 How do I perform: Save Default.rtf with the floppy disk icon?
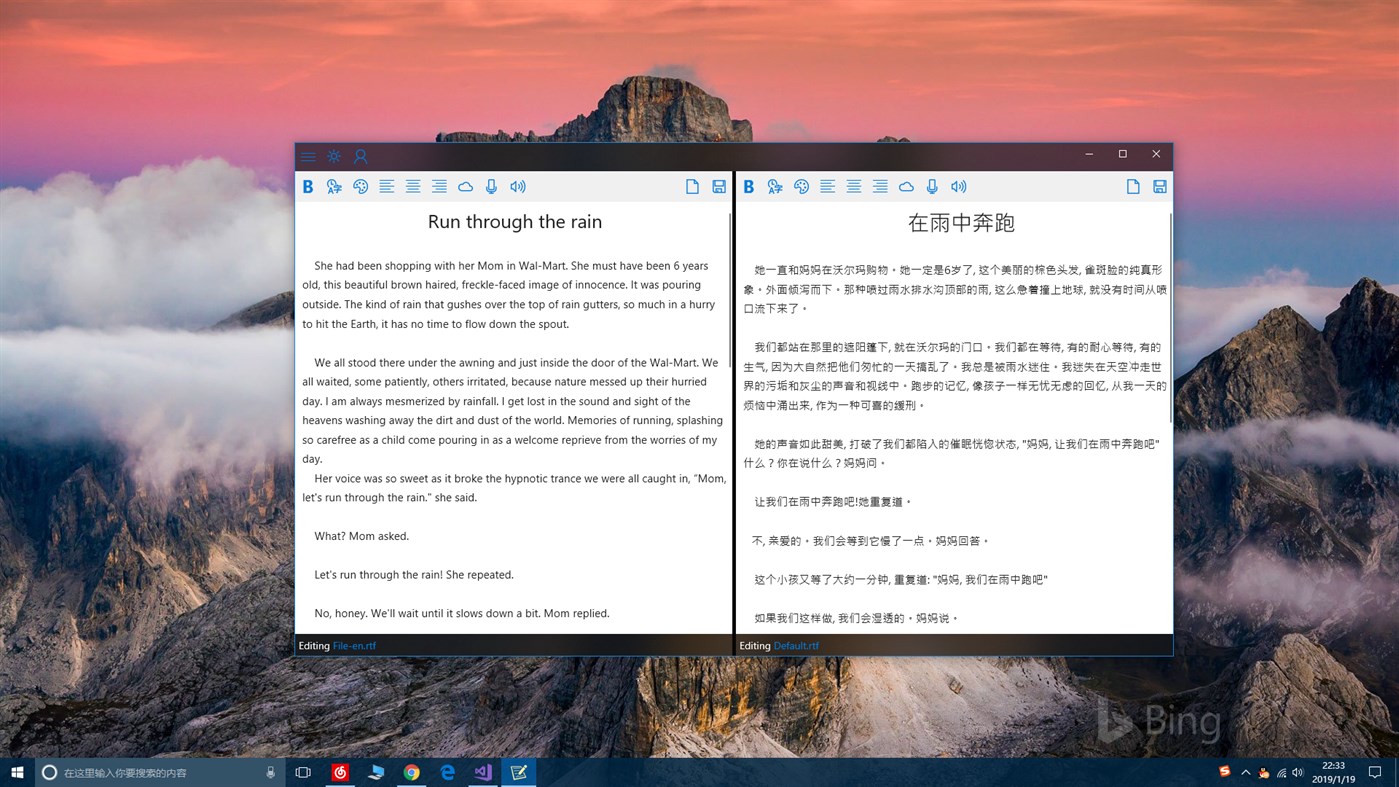pyautogui.click(x=1159, y=186)
